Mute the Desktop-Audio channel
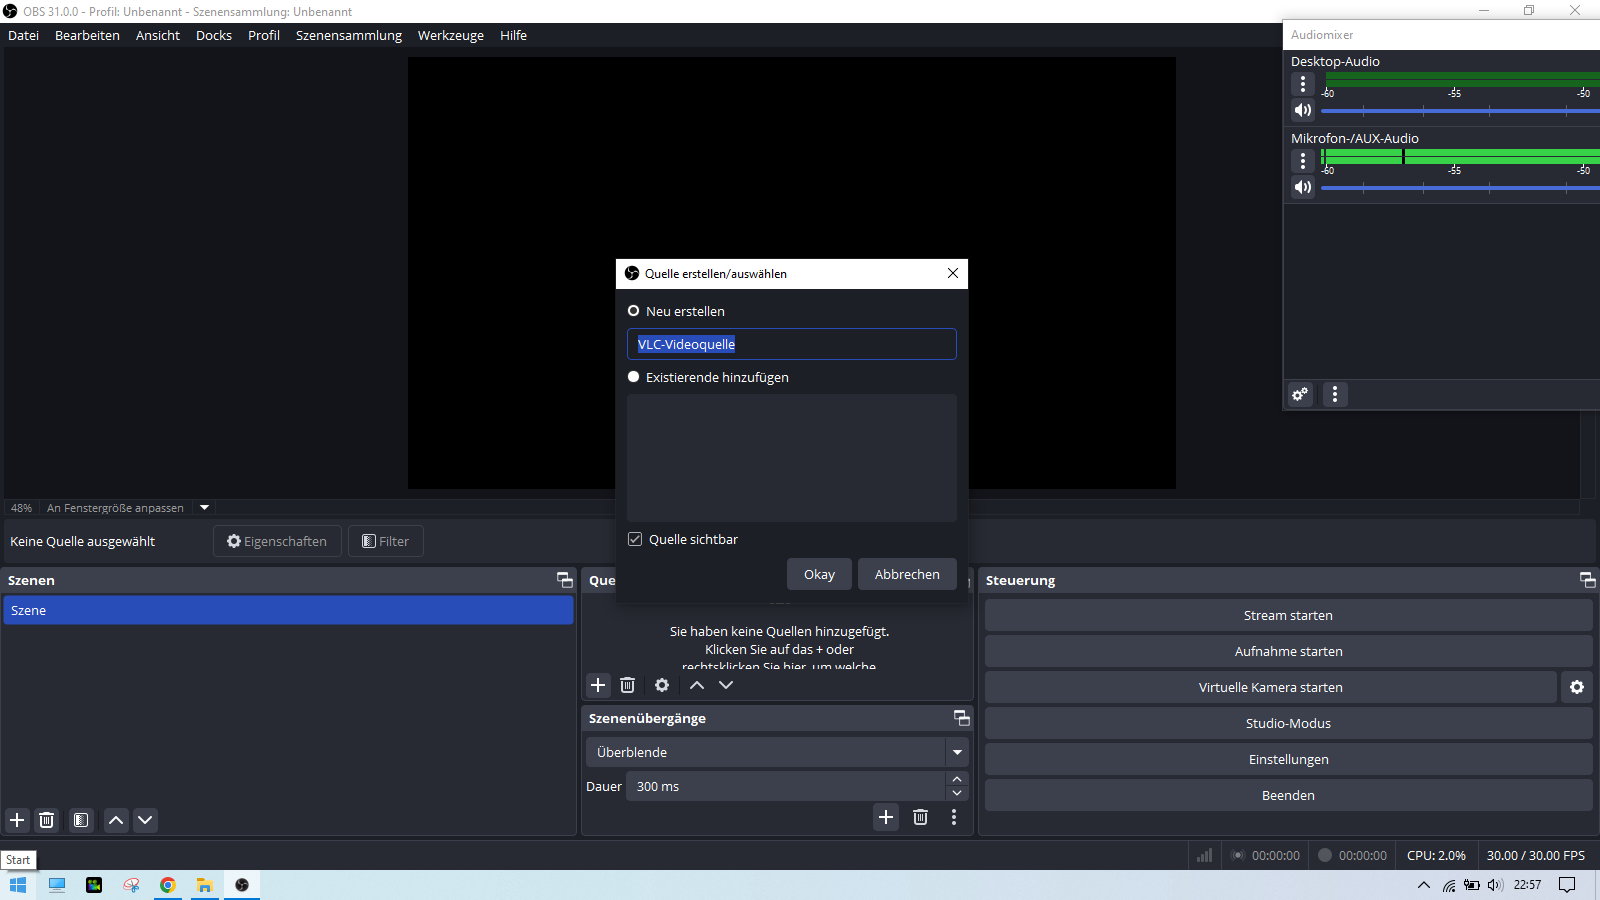This screenshot has width=1600, height=900. (x=1302, y=110)
